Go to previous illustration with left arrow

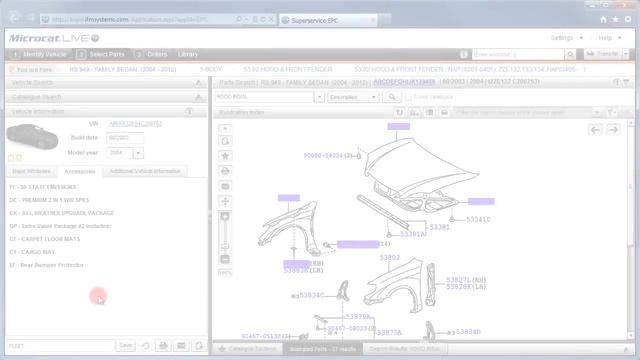(x=596, y=130)
